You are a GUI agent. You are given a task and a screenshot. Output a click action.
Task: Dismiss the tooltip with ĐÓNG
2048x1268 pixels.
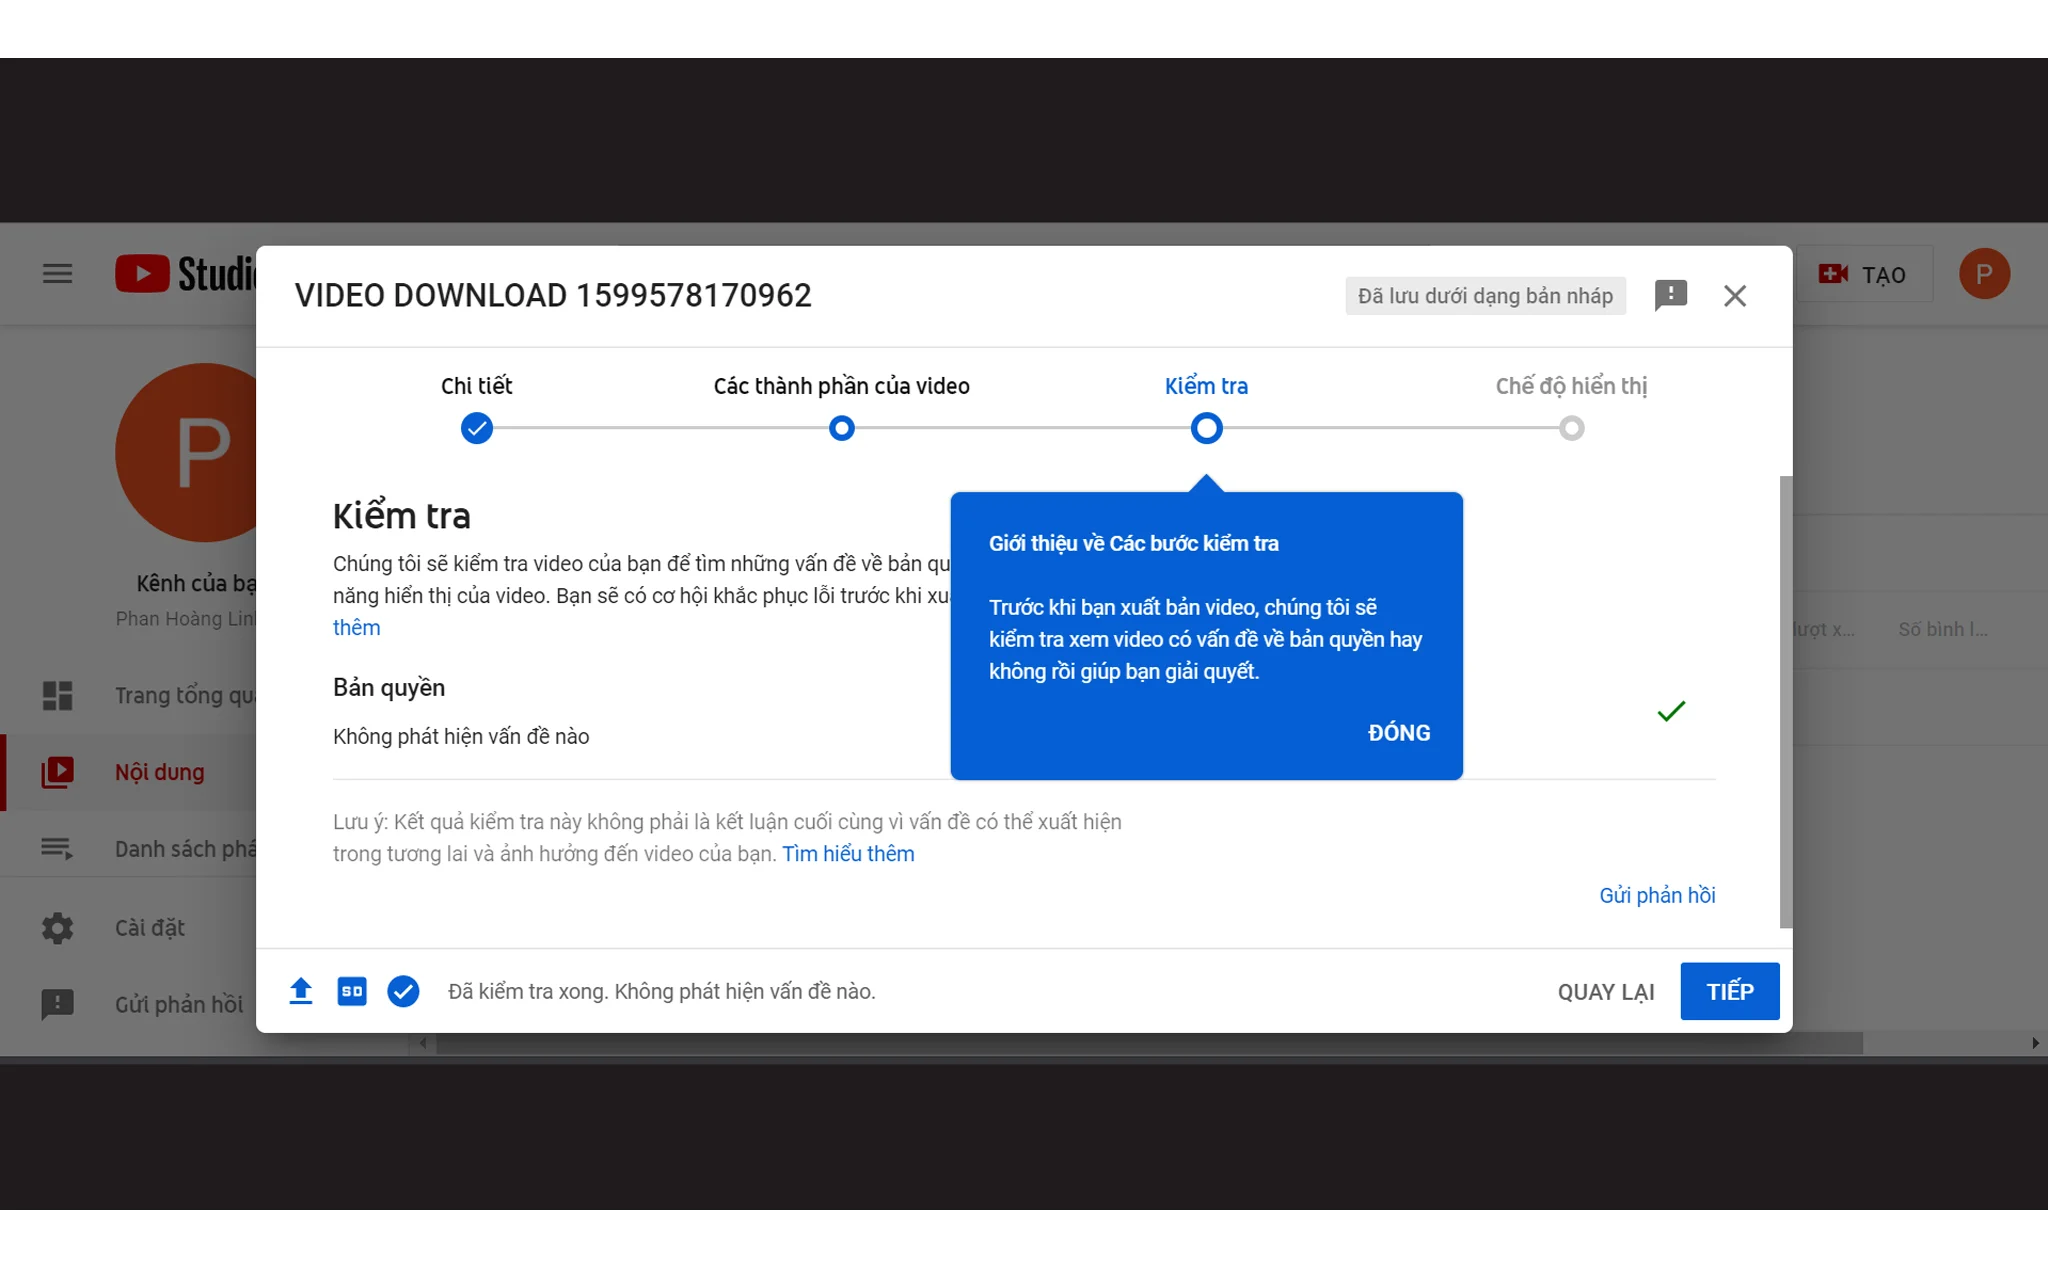[1398, 732]
